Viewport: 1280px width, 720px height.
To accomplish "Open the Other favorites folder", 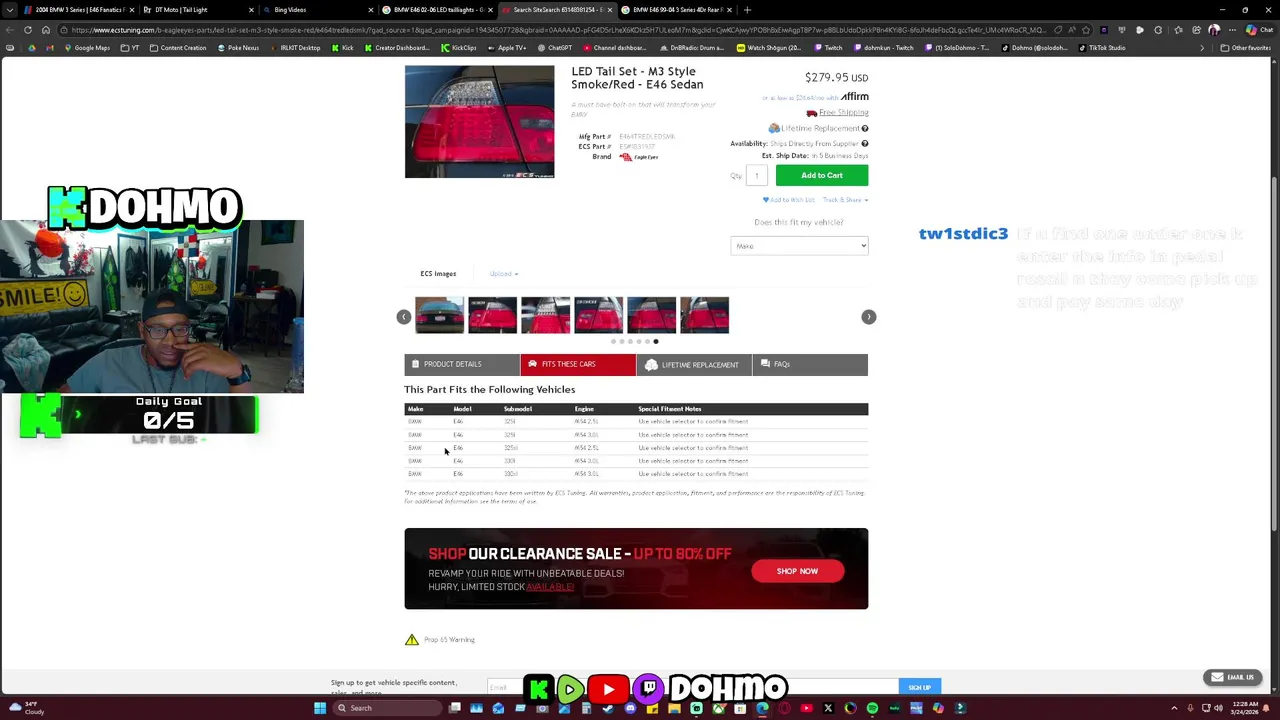I will 1245,48.
